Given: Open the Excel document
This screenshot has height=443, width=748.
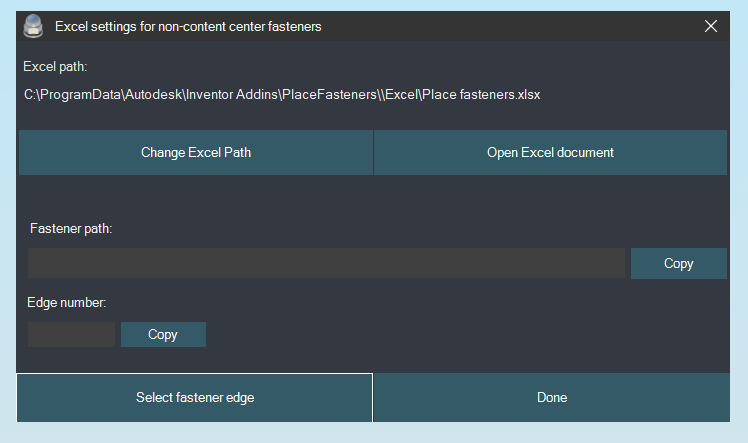Looking at the screenshot, I should tap(550, 153).
